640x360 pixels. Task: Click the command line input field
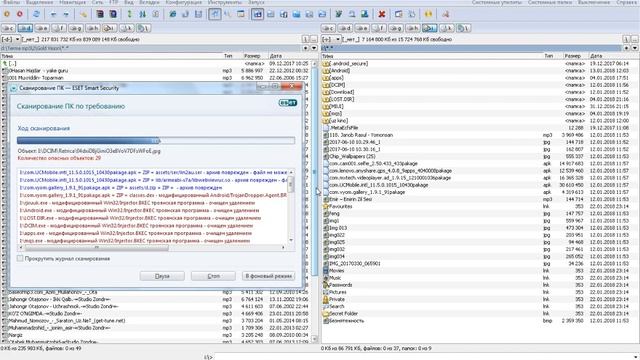coord(426,357)
